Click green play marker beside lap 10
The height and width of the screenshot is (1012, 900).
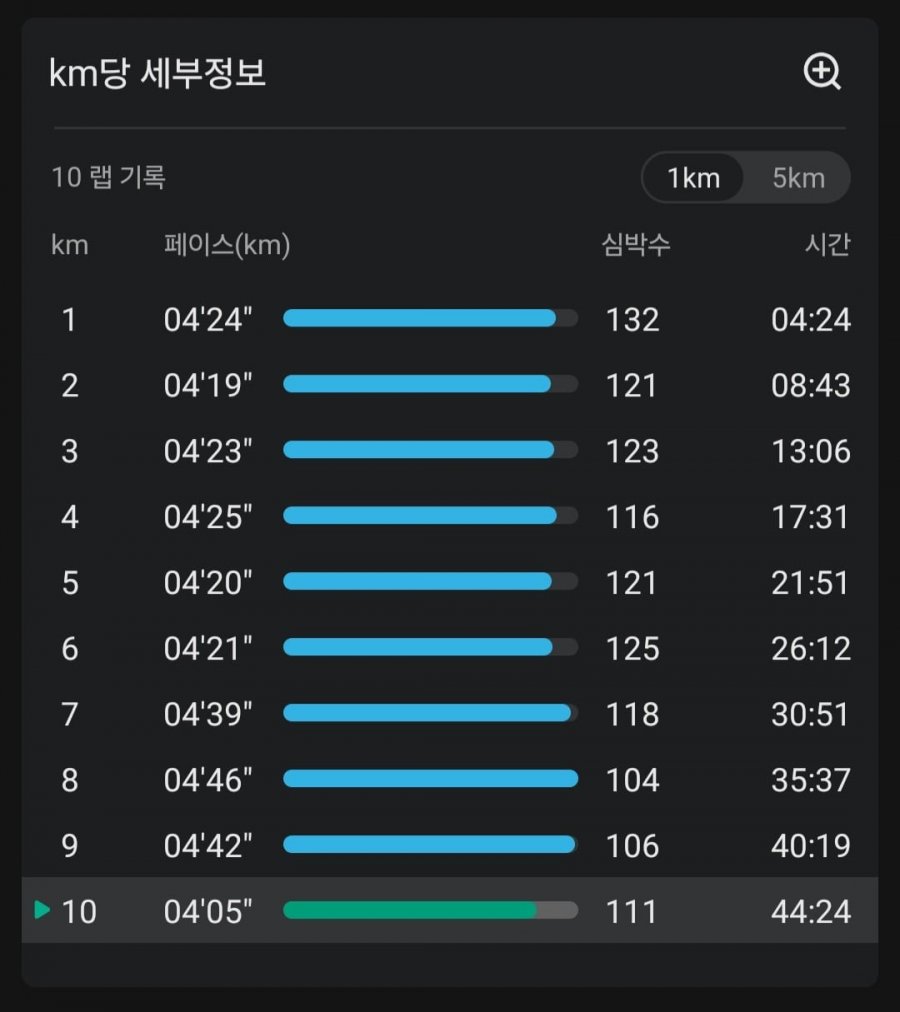(x=42, y=910)
